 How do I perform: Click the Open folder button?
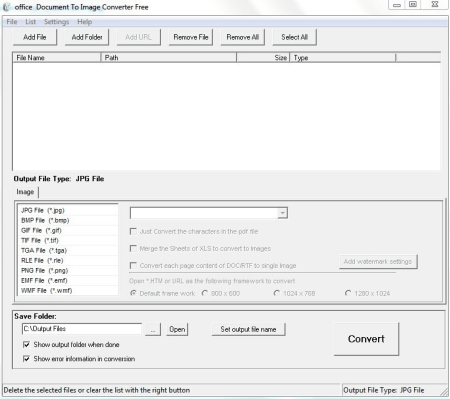177,329
